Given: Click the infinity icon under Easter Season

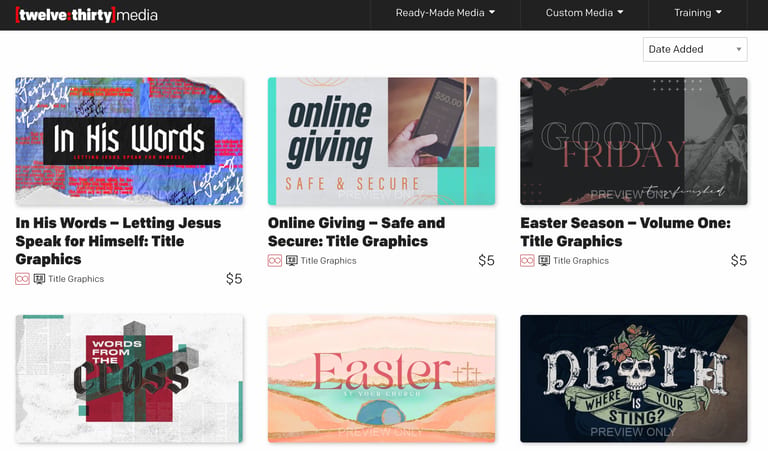Looking at the screenshot, I should click(x=527, y=261).
